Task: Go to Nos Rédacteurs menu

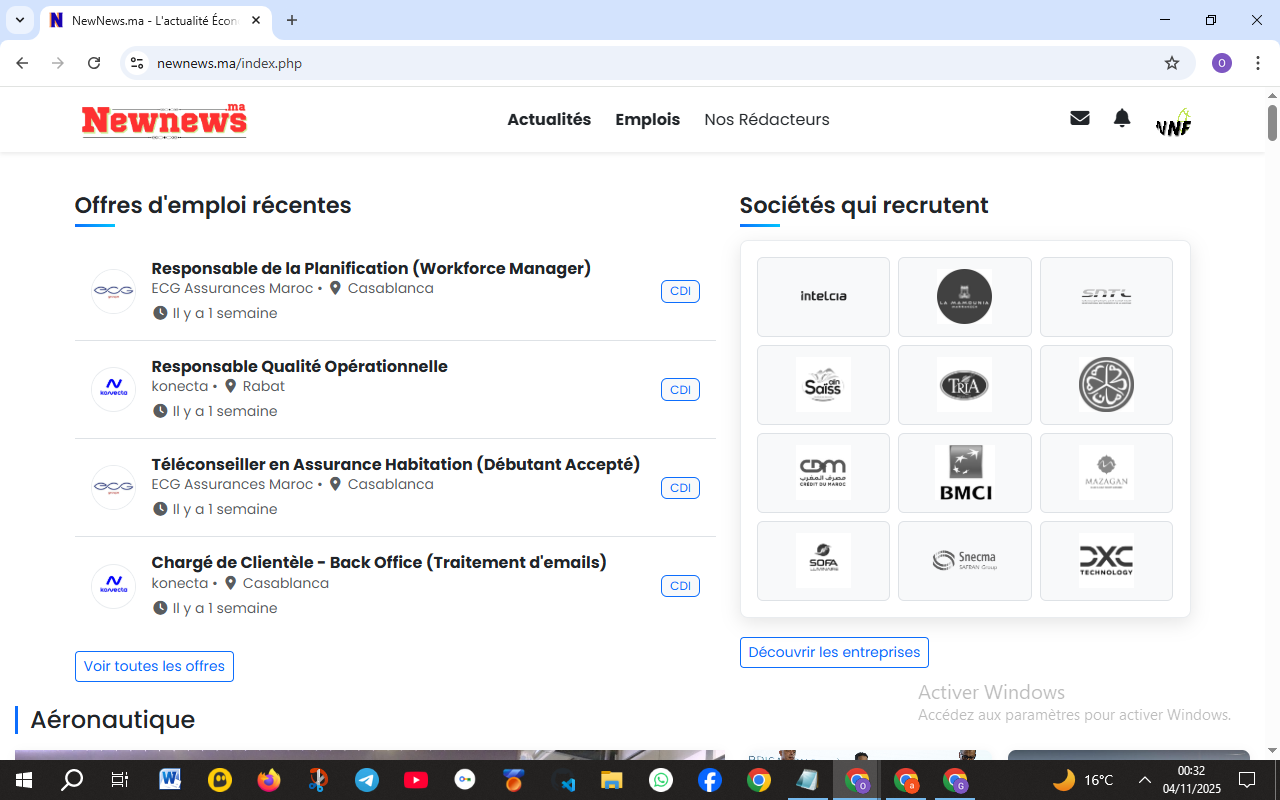Action: pyautogui.click(x=767, y=119)
